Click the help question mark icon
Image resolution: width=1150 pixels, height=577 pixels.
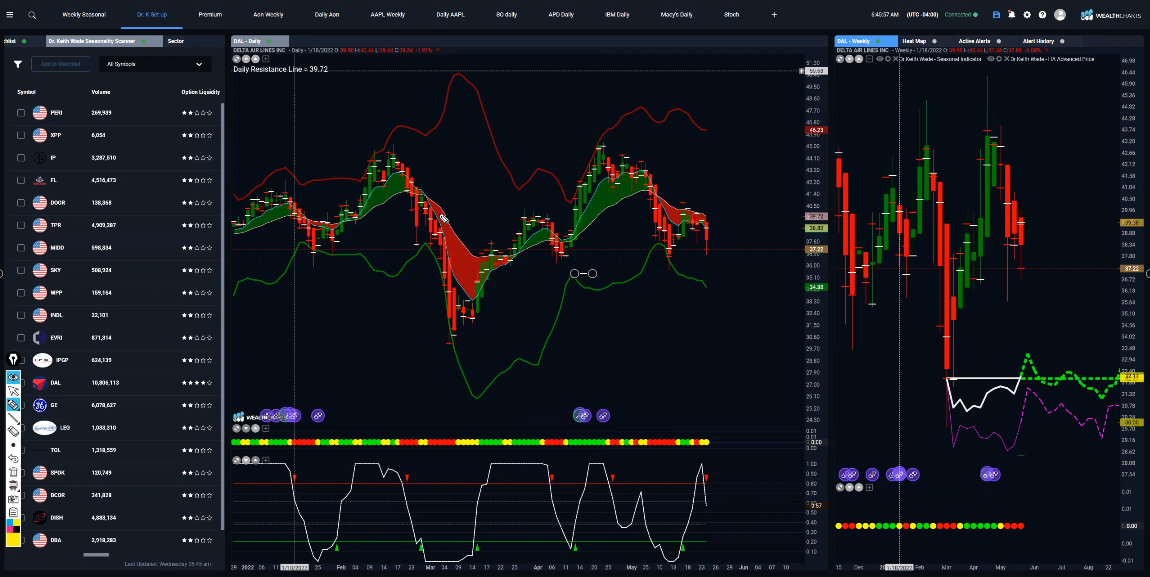point(1042,15)
